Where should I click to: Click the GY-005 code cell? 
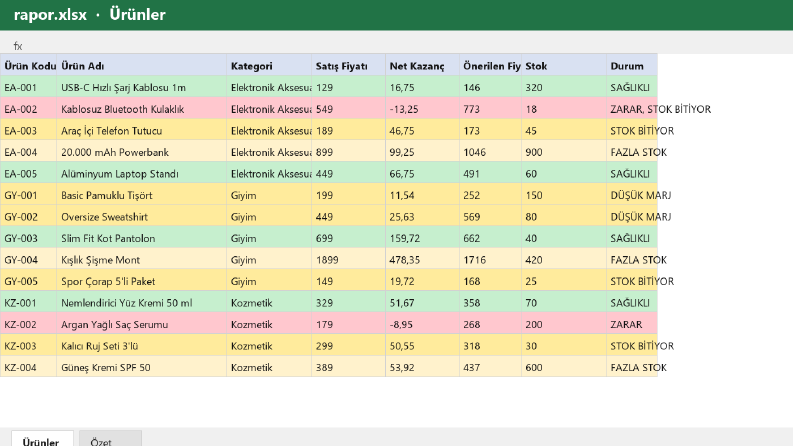(x=28, y=281)
